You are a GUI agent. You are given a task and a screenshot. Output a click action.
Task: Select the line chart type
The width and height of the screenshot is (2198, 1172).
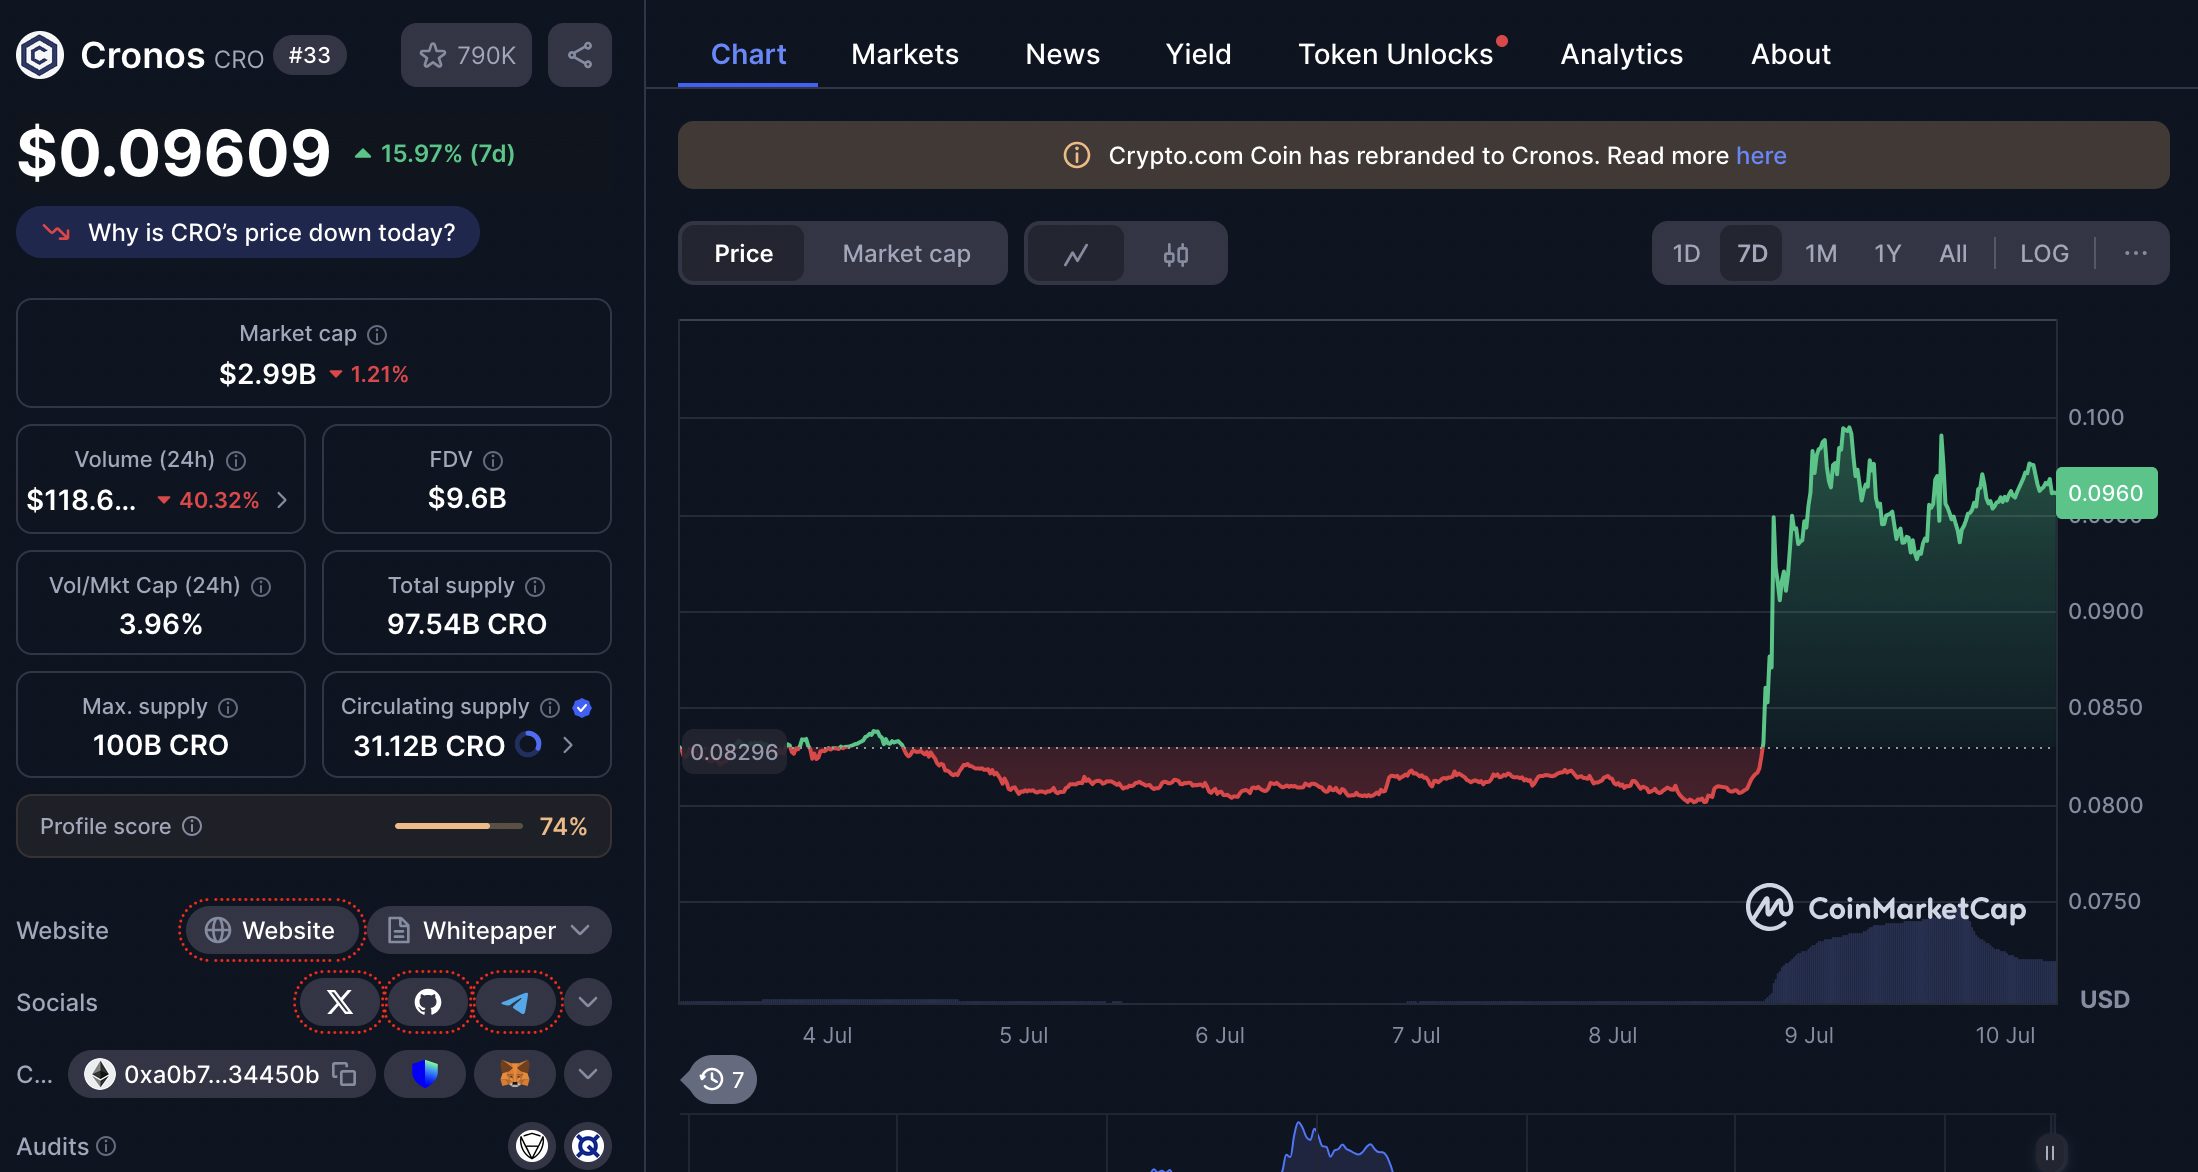coord(1076,254)
